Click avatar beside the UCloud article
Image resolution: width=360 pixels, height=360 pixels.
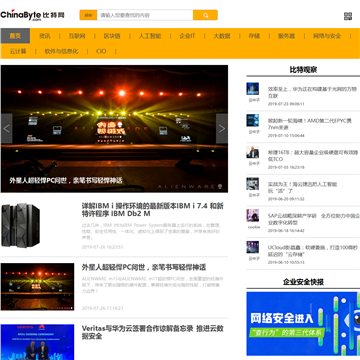(253, 247)
